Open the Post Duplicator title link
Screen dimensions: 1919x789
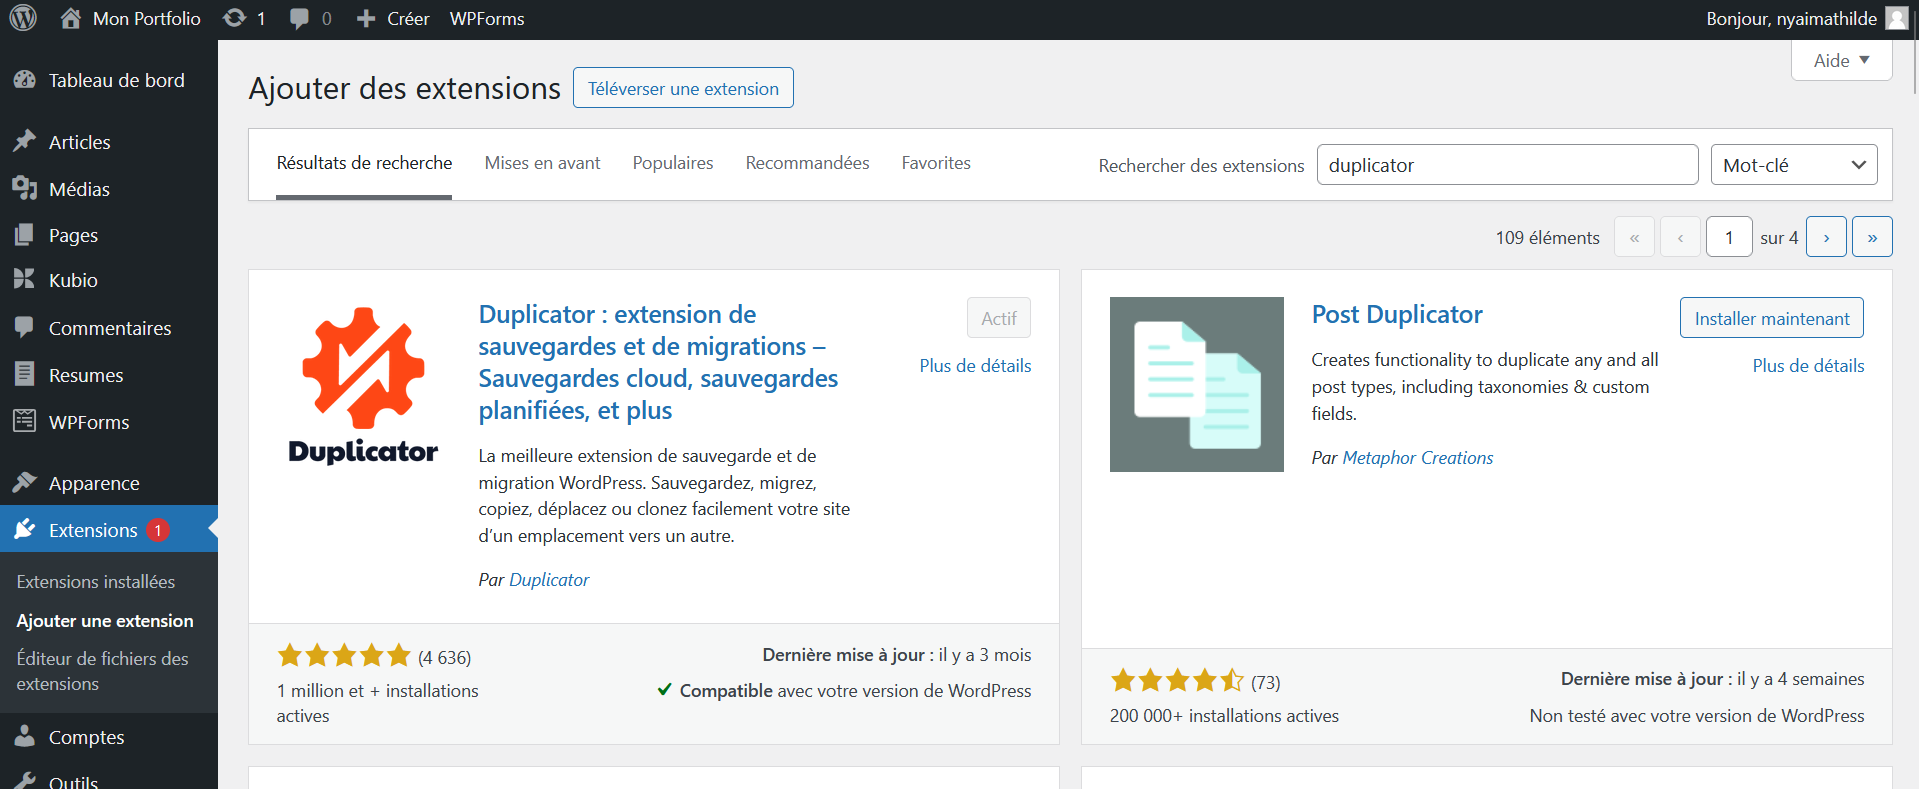pos(1397,314)
